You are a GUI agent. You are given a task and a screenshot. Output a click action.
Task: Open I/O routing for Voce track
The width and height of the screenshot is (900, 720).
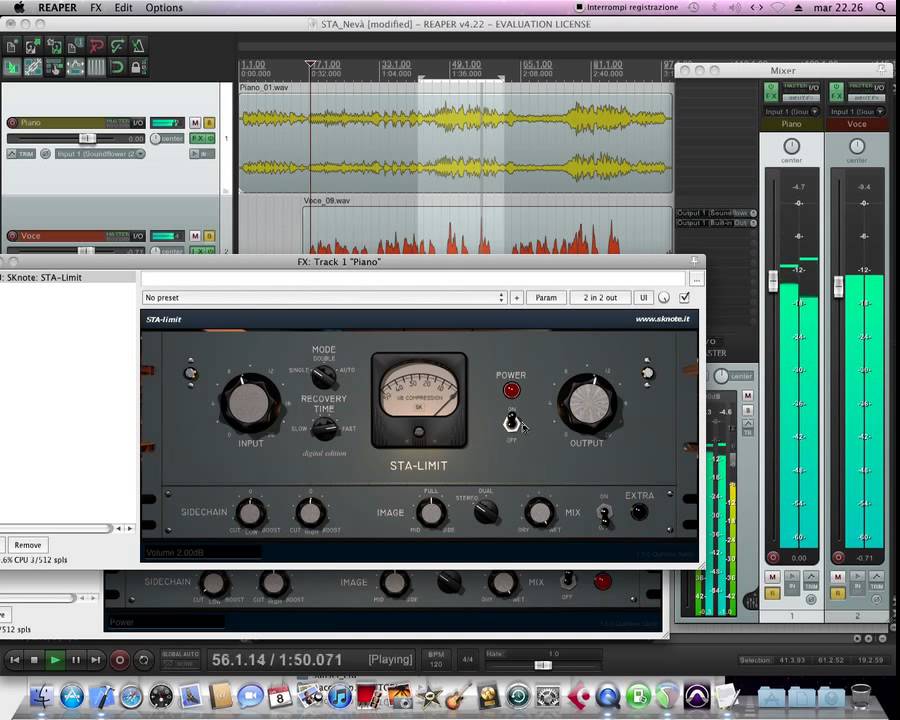click(x=138, y=235)
